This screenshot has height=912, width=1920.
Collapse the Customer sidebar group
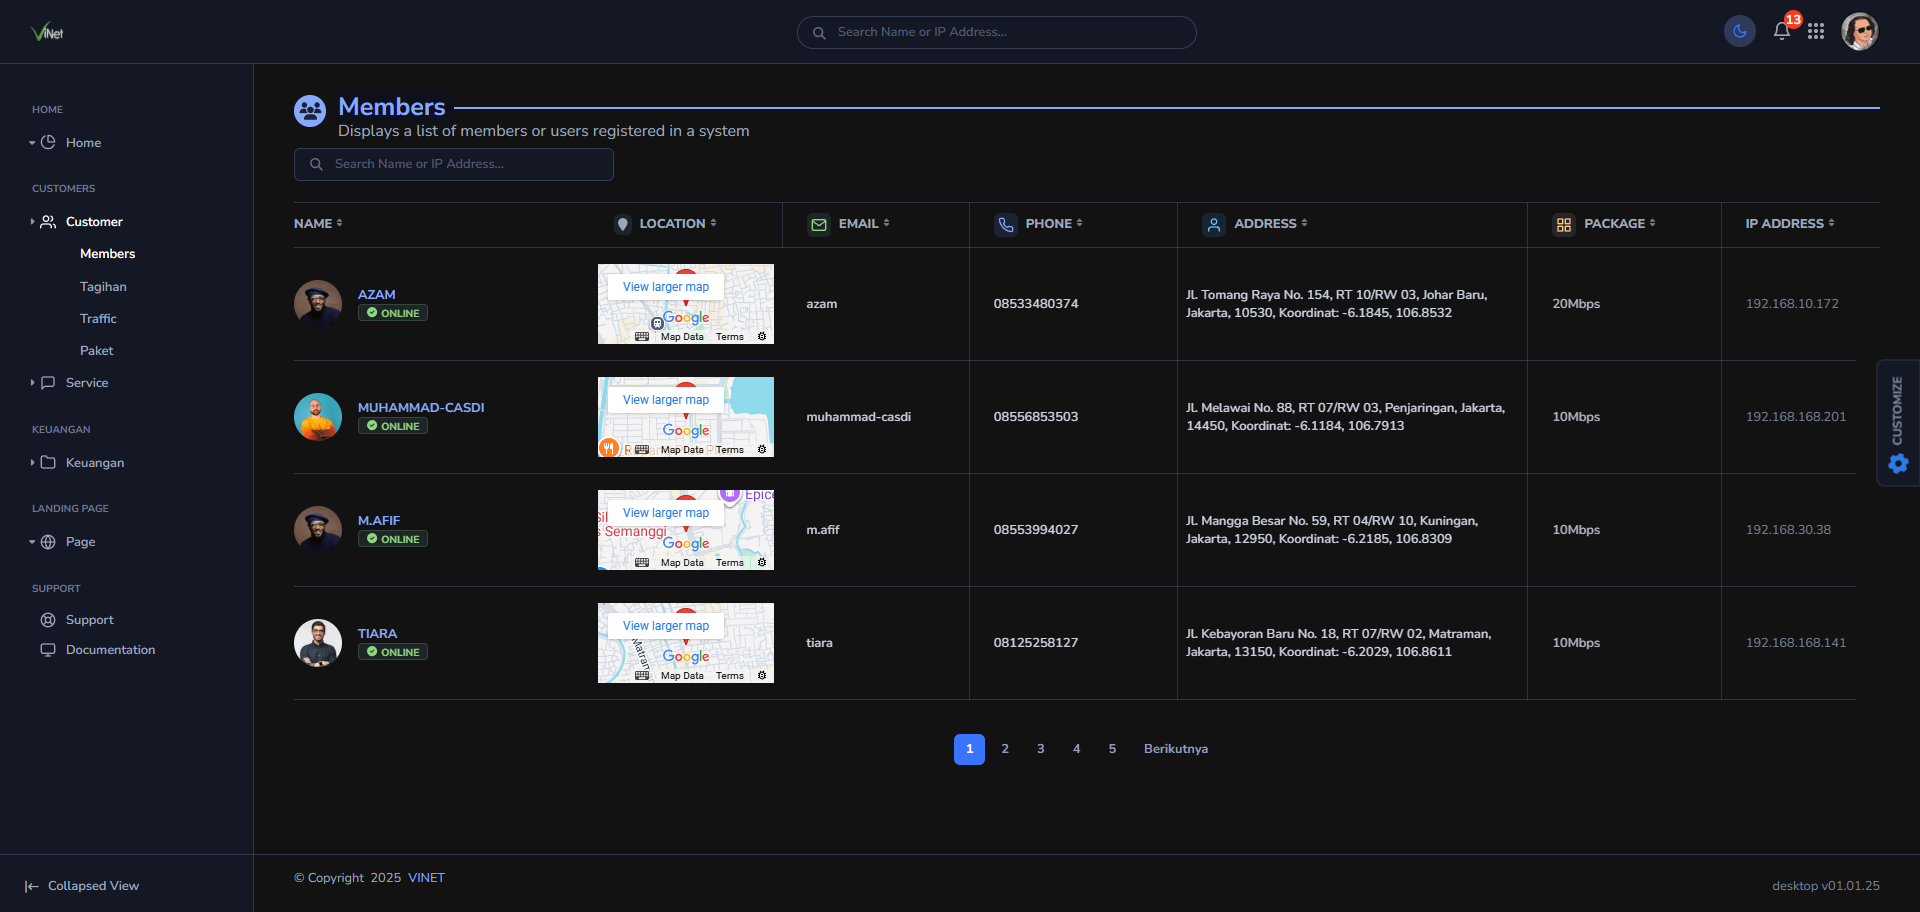click(94, 222)
